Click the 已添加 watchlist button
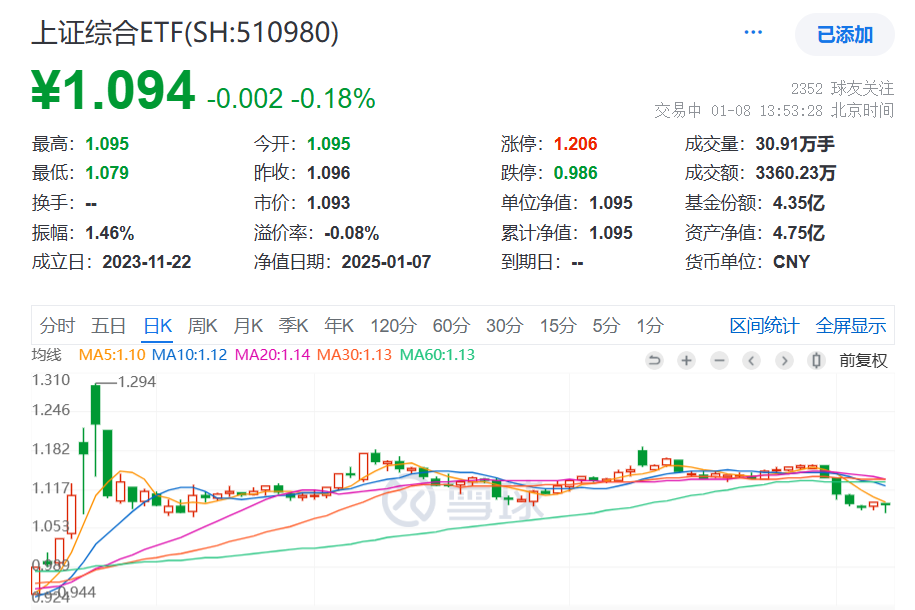Viewport: 915px width, 610px height. pyautogui.click(x=843, y=34)
